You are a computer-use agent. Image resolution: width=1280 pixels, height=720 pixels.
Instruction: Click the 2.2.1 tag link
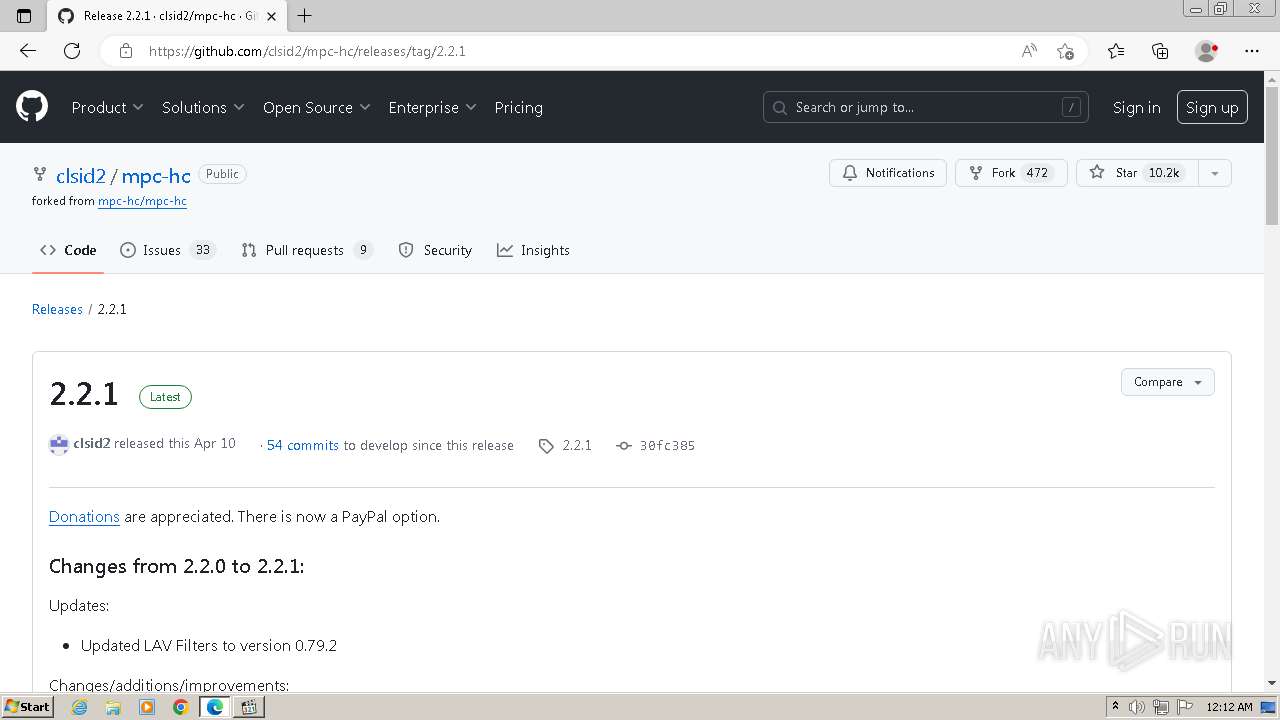(x=577, y=445)
